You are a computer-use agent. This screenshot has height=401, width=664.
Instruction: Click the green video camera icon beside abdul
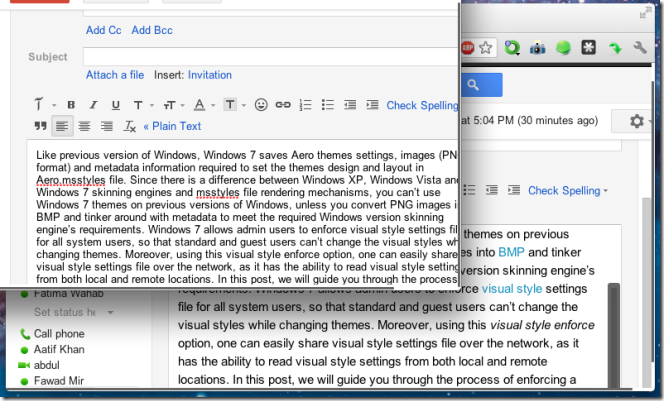(24, 365)
